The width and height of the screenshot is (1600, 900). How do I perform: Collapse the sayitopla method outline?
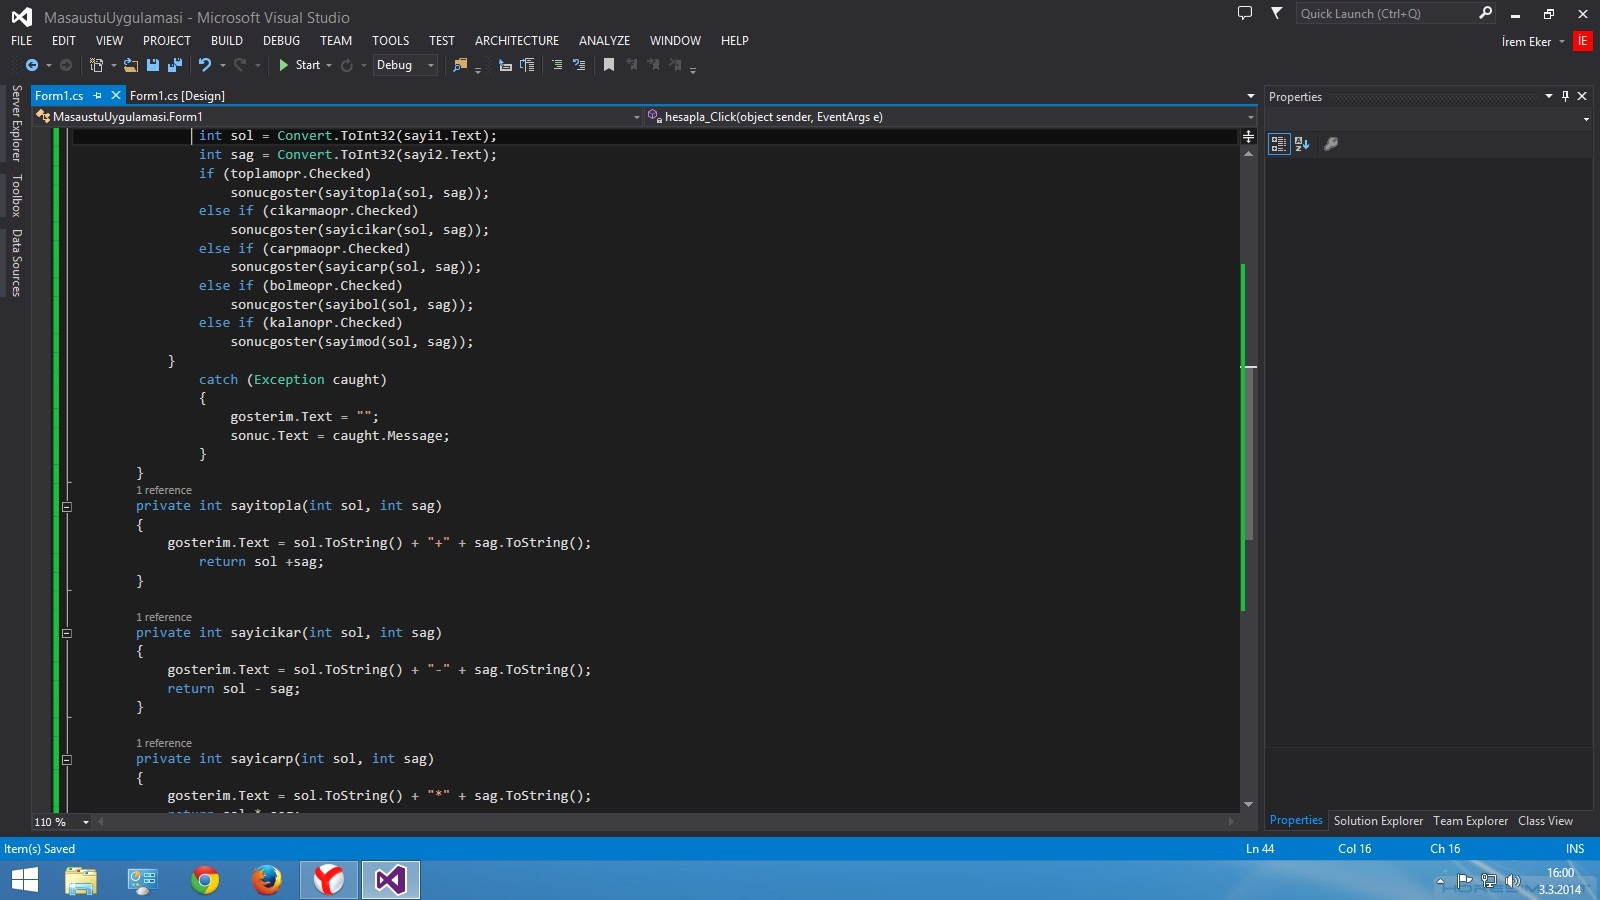(67, 507)
